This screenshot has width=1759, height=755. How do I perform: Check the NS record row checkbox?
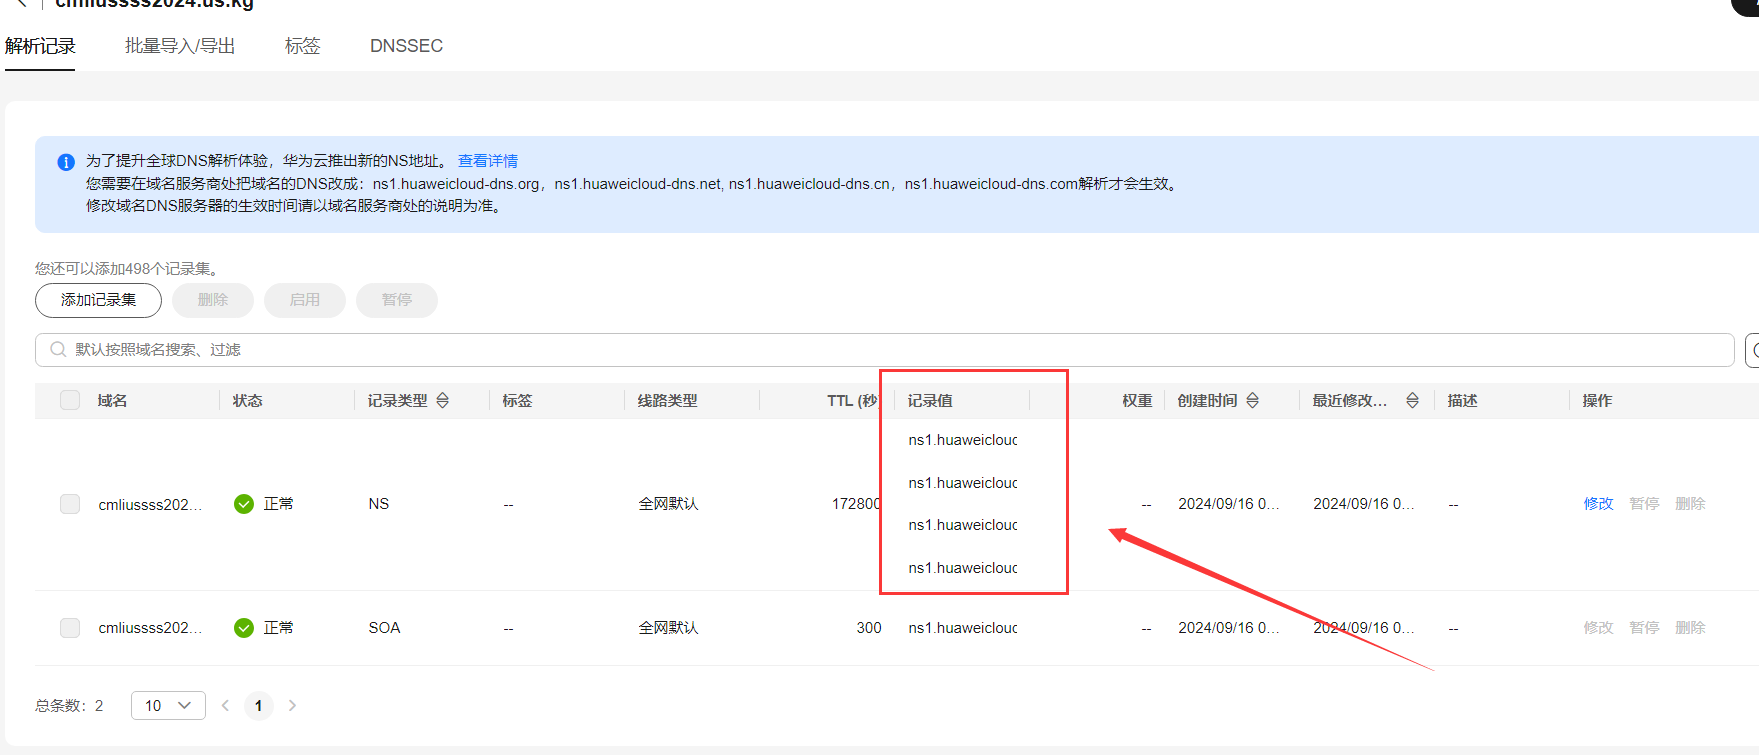70,504
